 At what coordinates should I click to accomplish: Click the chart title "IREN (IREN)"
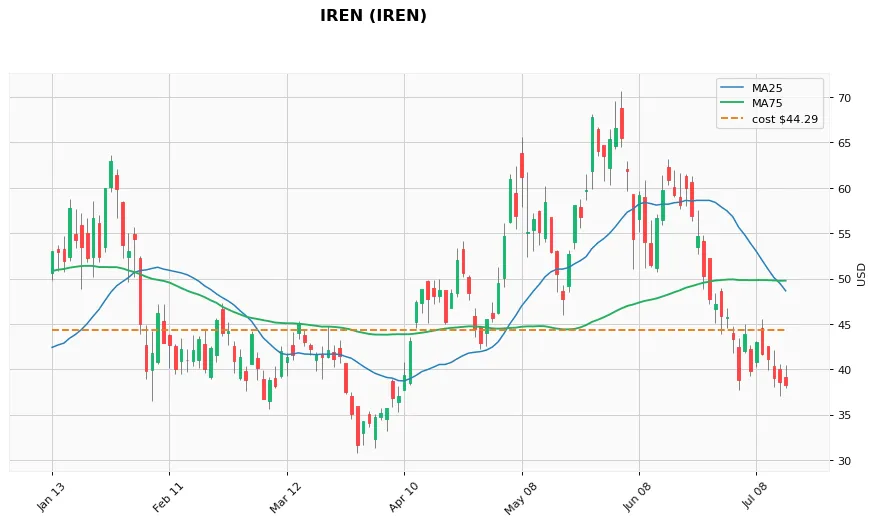point(373,16)
